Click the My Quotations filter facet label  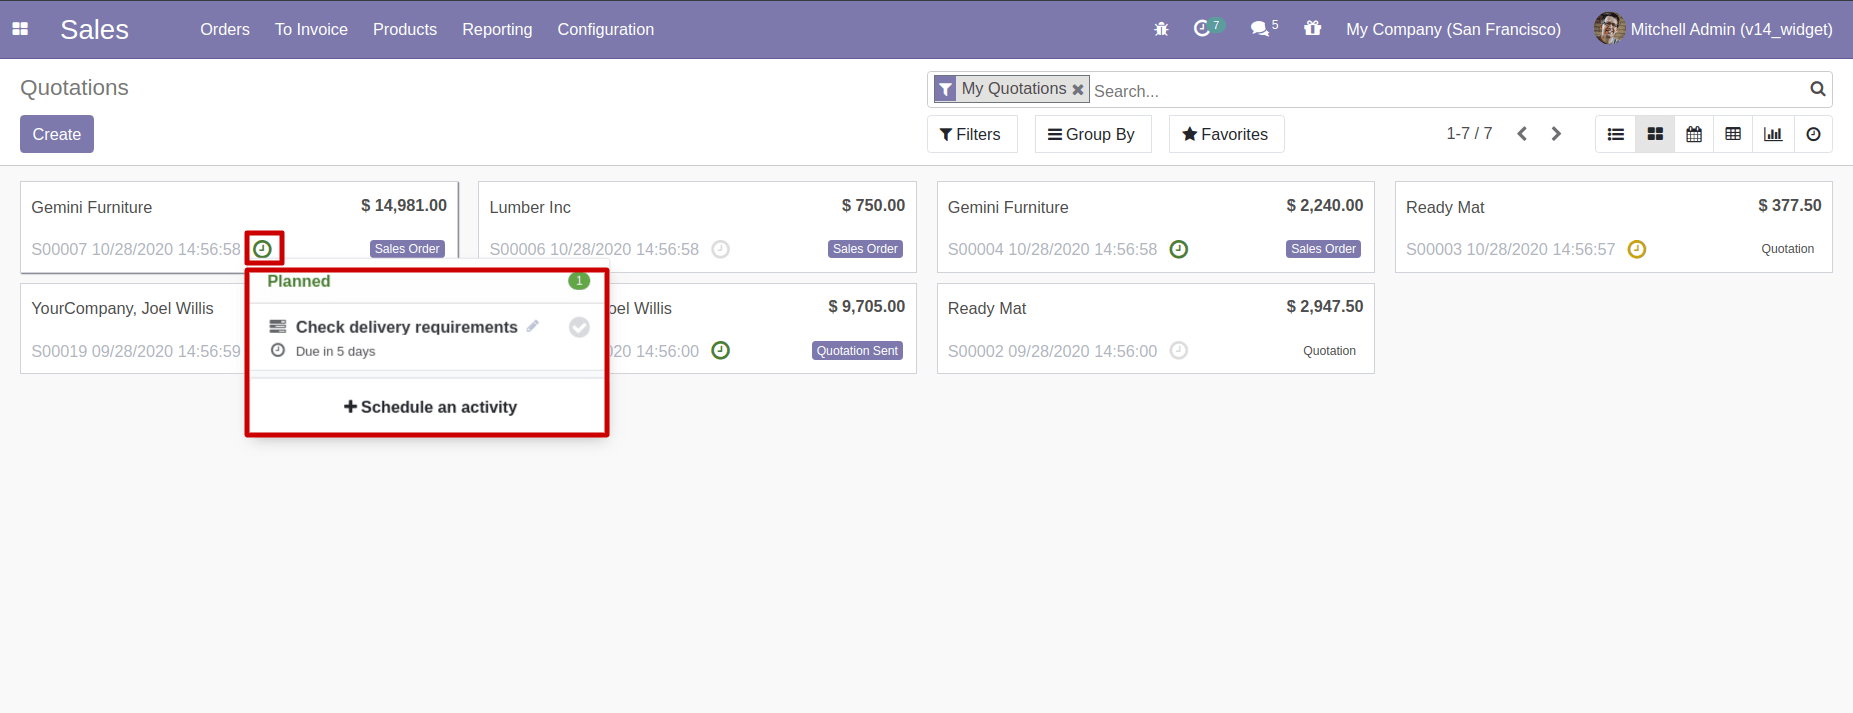[x=1014, y=88]
